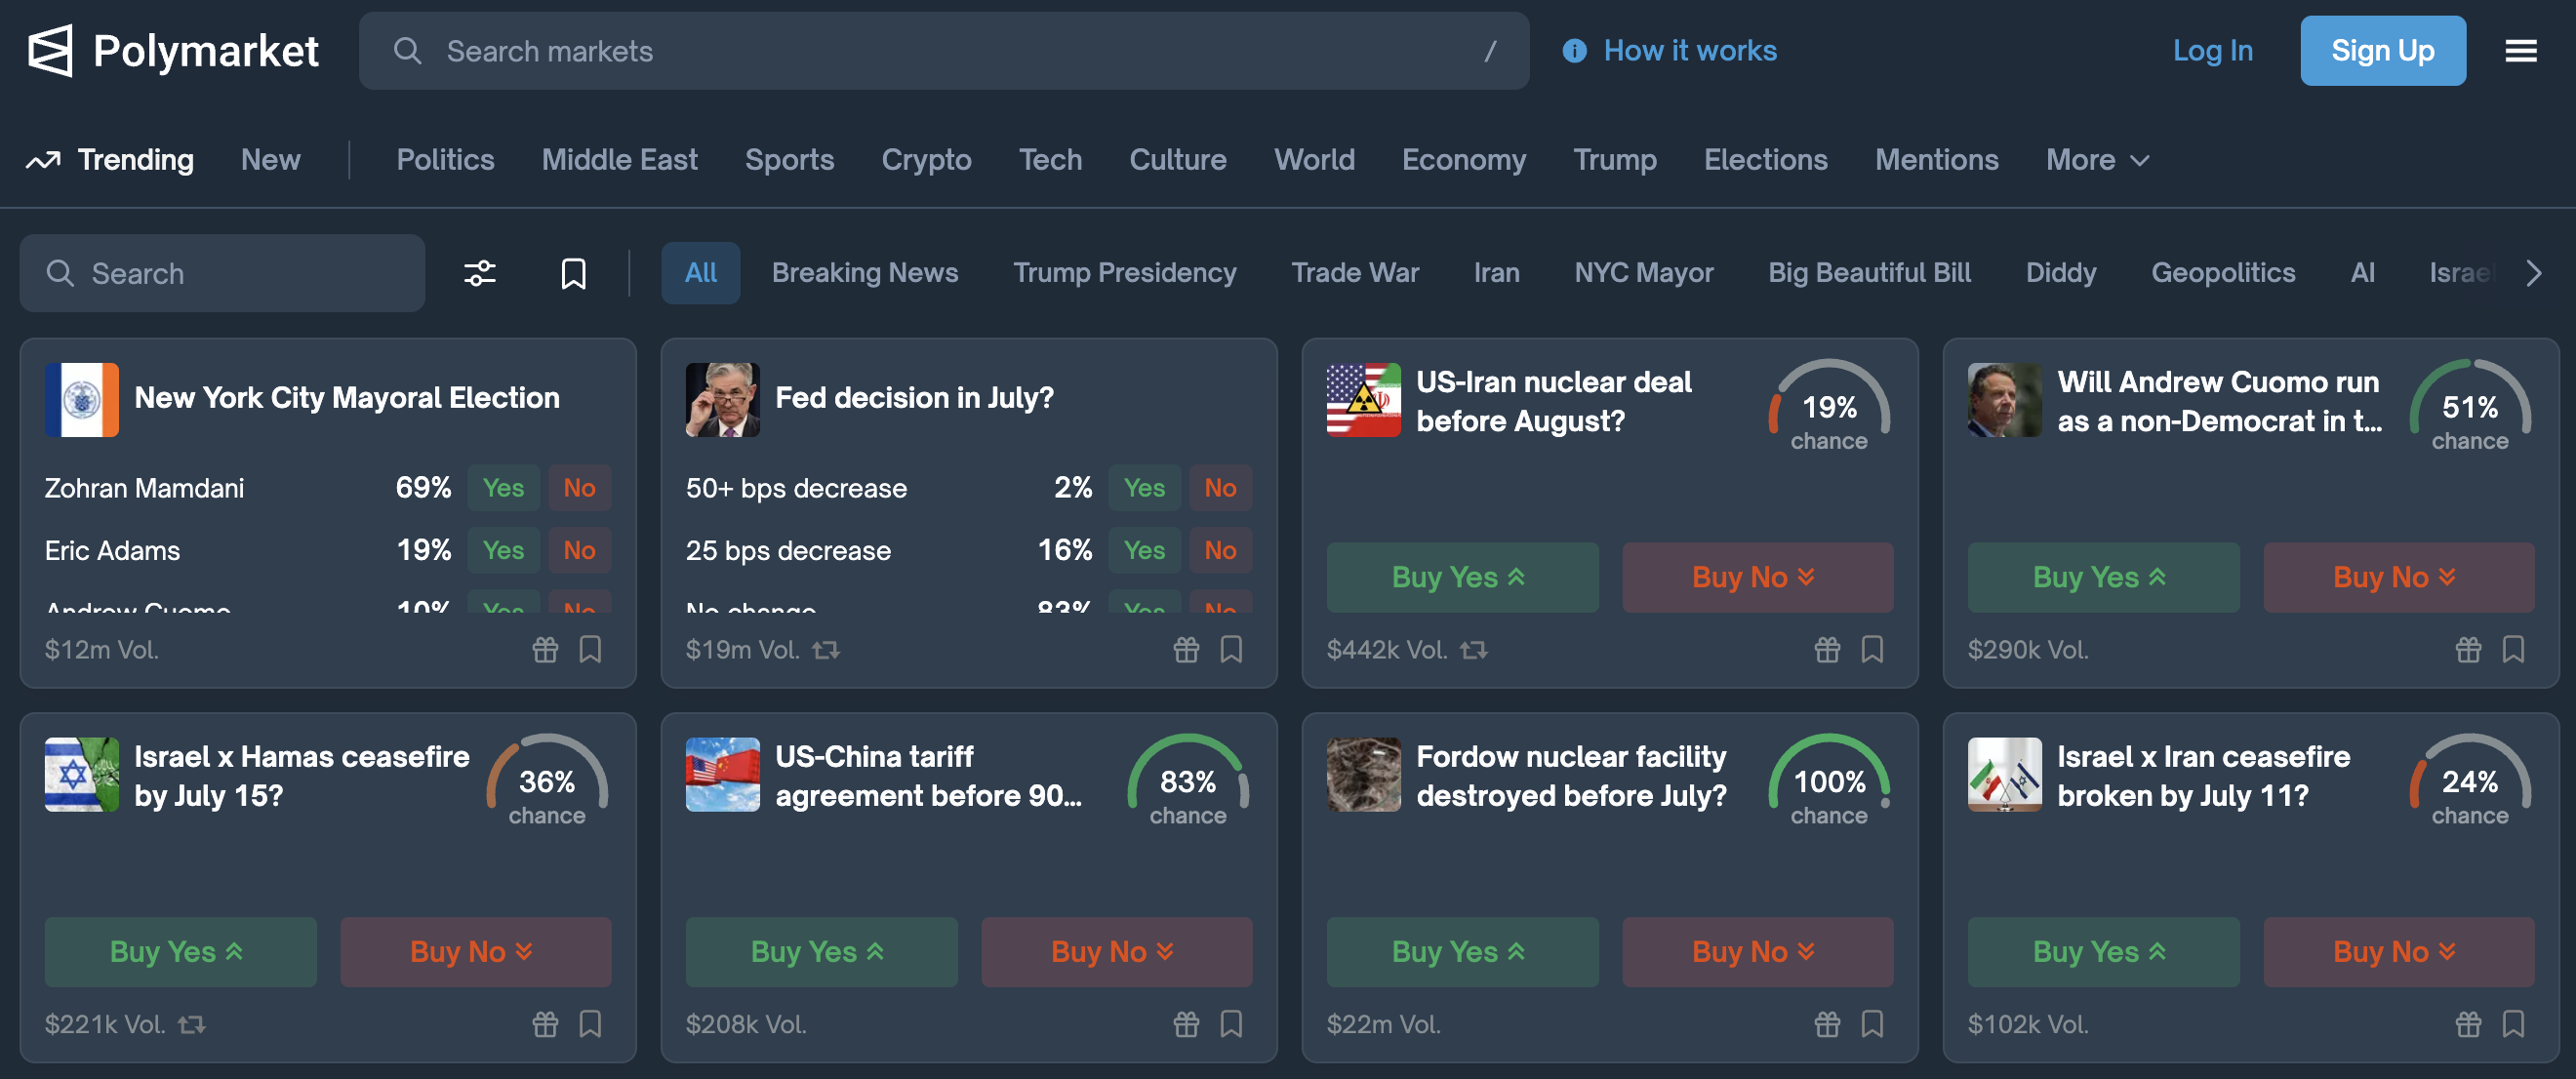Click the Trending arrow icon
The image size is (2576, 1079).
pyautogui.click(x=43, y=160)
